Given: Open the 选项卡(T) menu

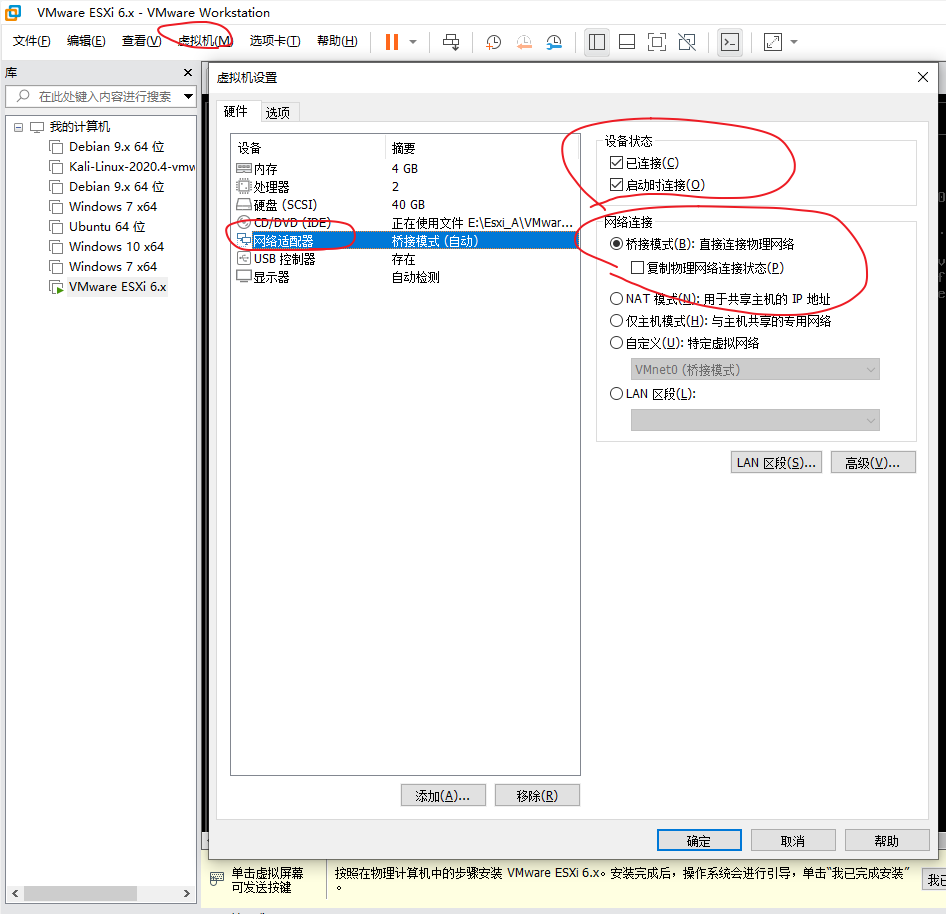Looking at the screenshot, I should coord(275,40).
